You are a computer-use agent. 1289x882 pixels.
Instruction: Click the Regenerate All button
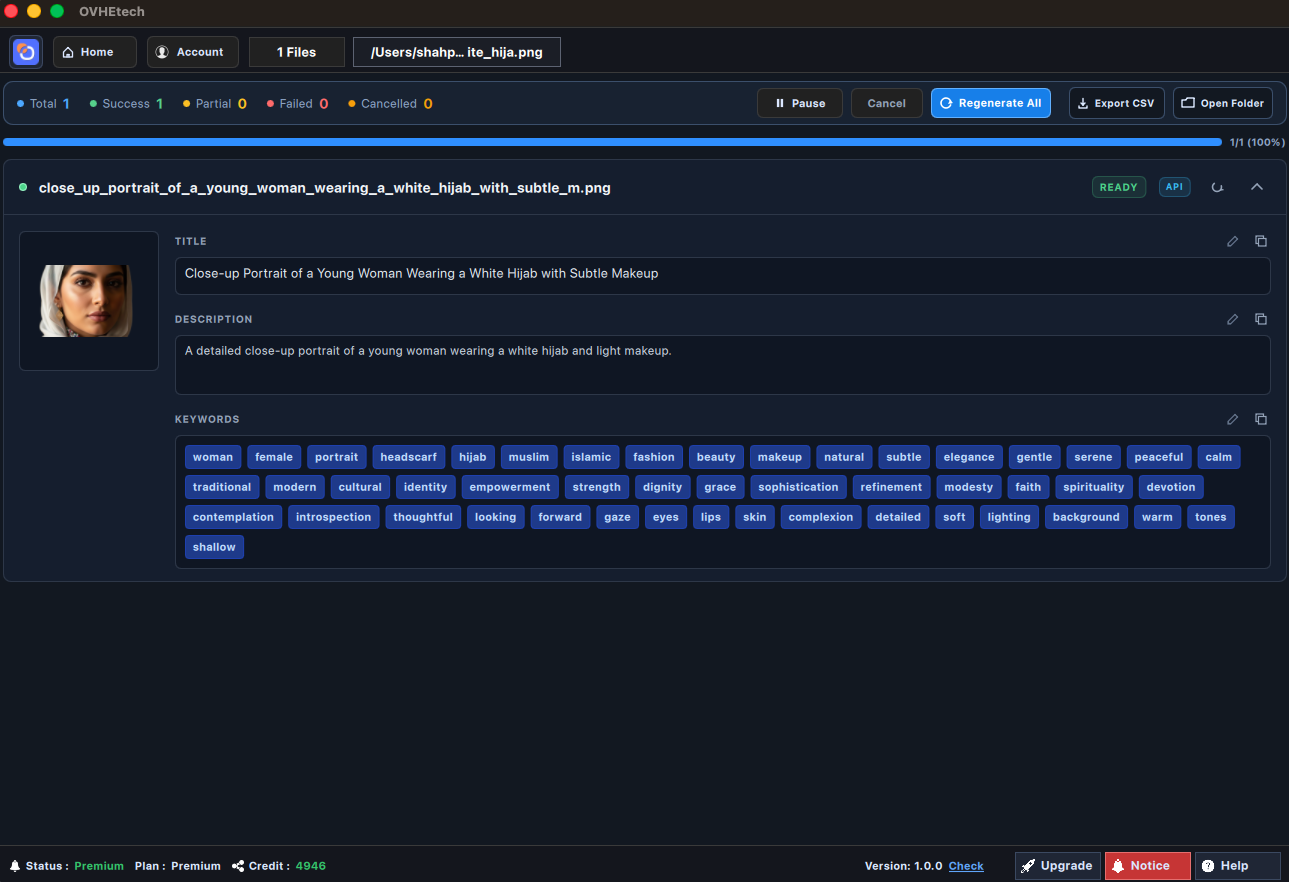[990, 103]
